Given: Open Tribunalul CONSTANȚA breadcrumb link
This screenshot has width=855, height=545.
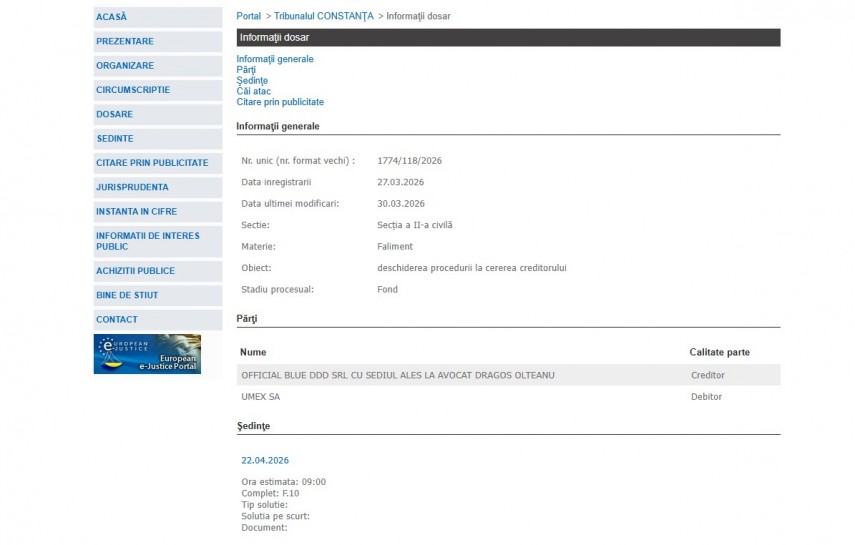Looking at the screenshot, I should (323, 16).
